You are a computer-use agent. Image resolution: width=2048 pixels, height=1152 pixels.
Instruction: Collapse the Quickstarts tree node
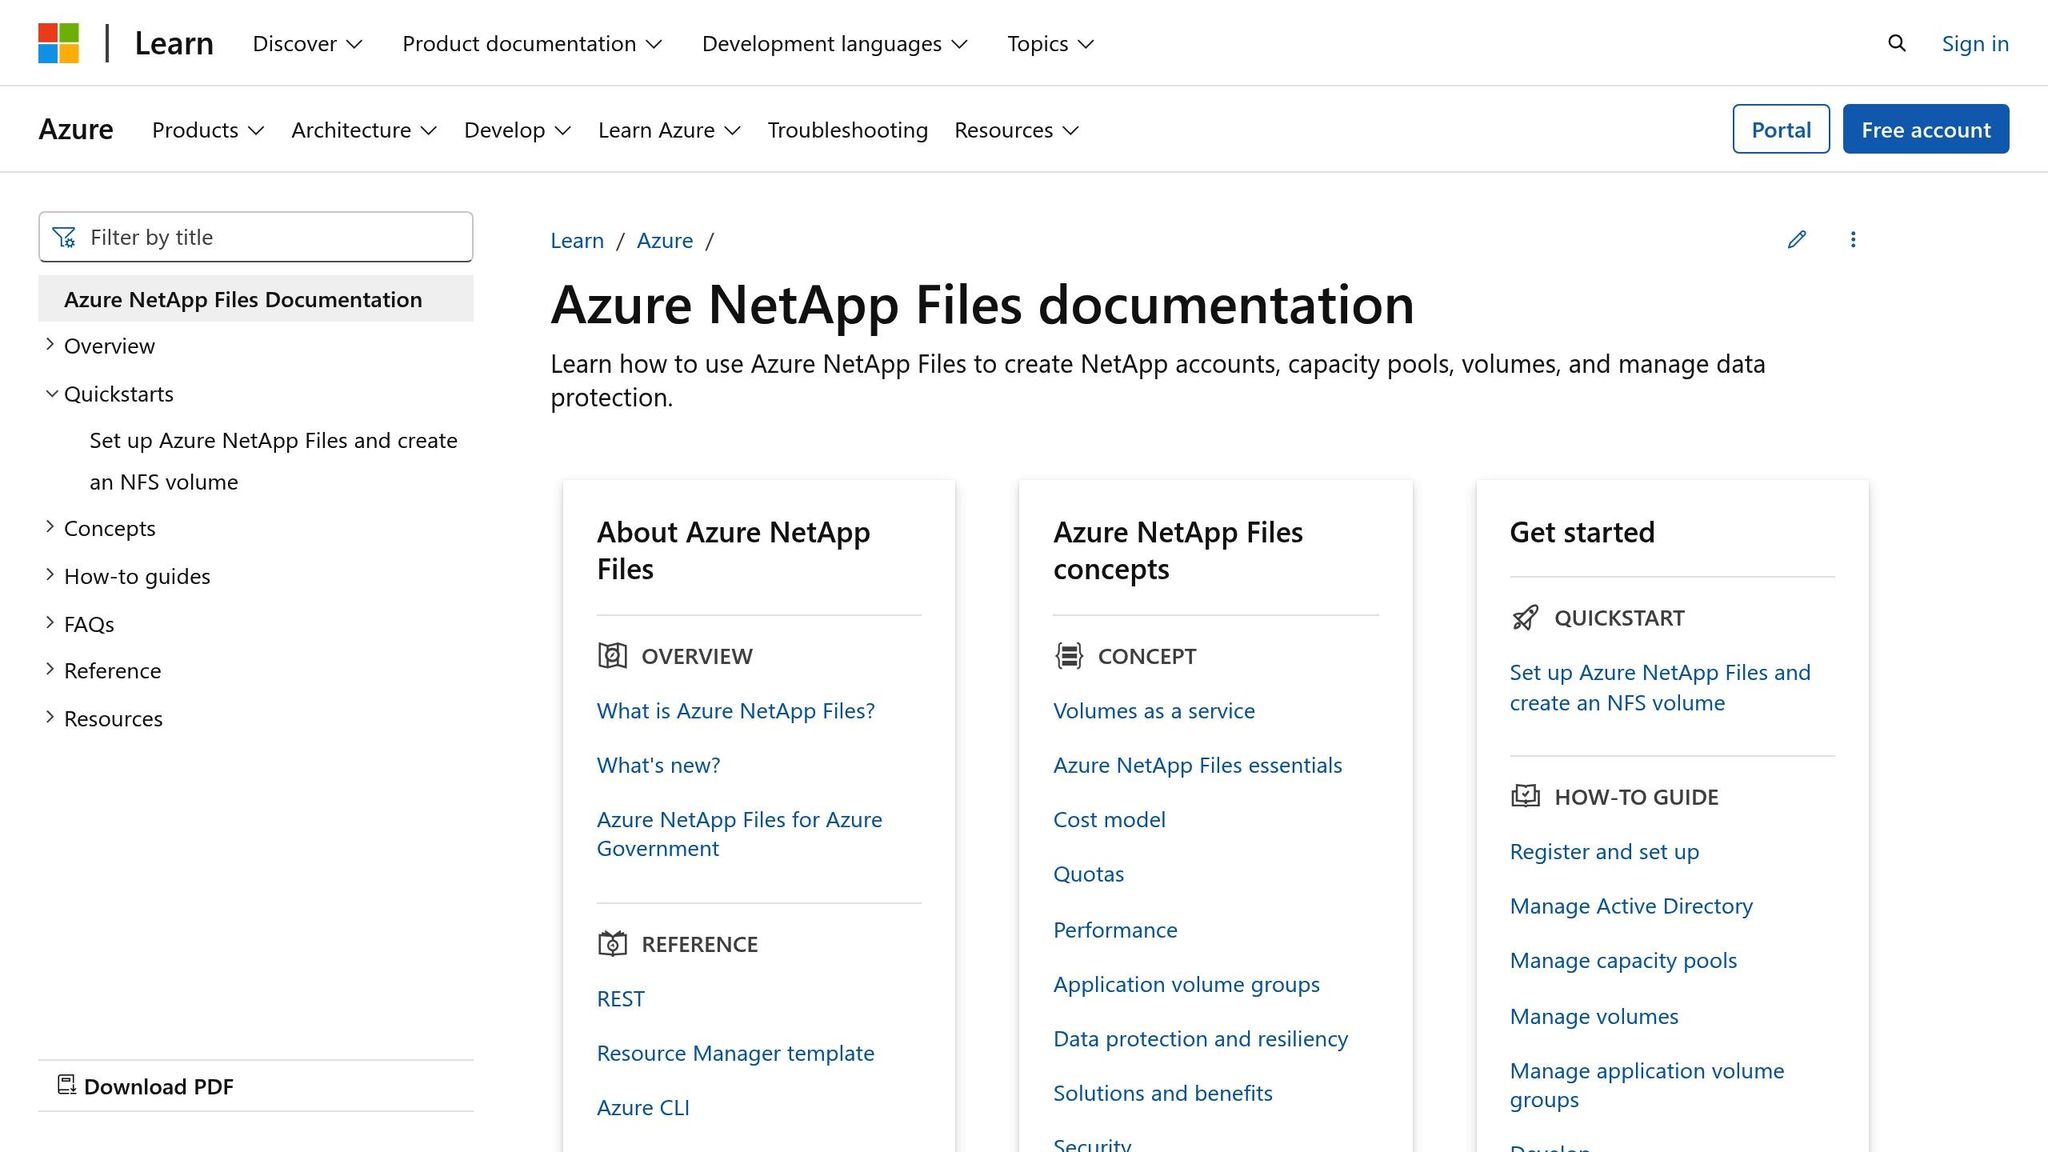[x=51, y=393]
